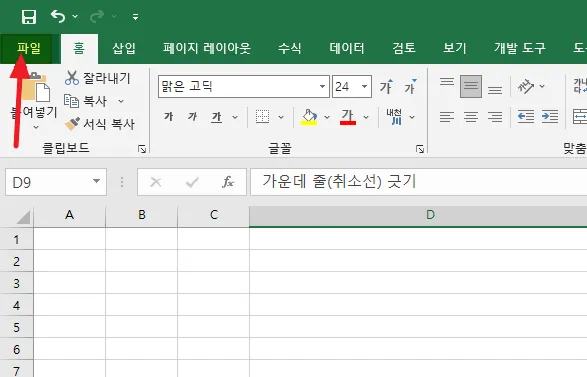Open the 클립보드 group dialog launcher
The image size is (587, 377).
[x=142, y=149]
